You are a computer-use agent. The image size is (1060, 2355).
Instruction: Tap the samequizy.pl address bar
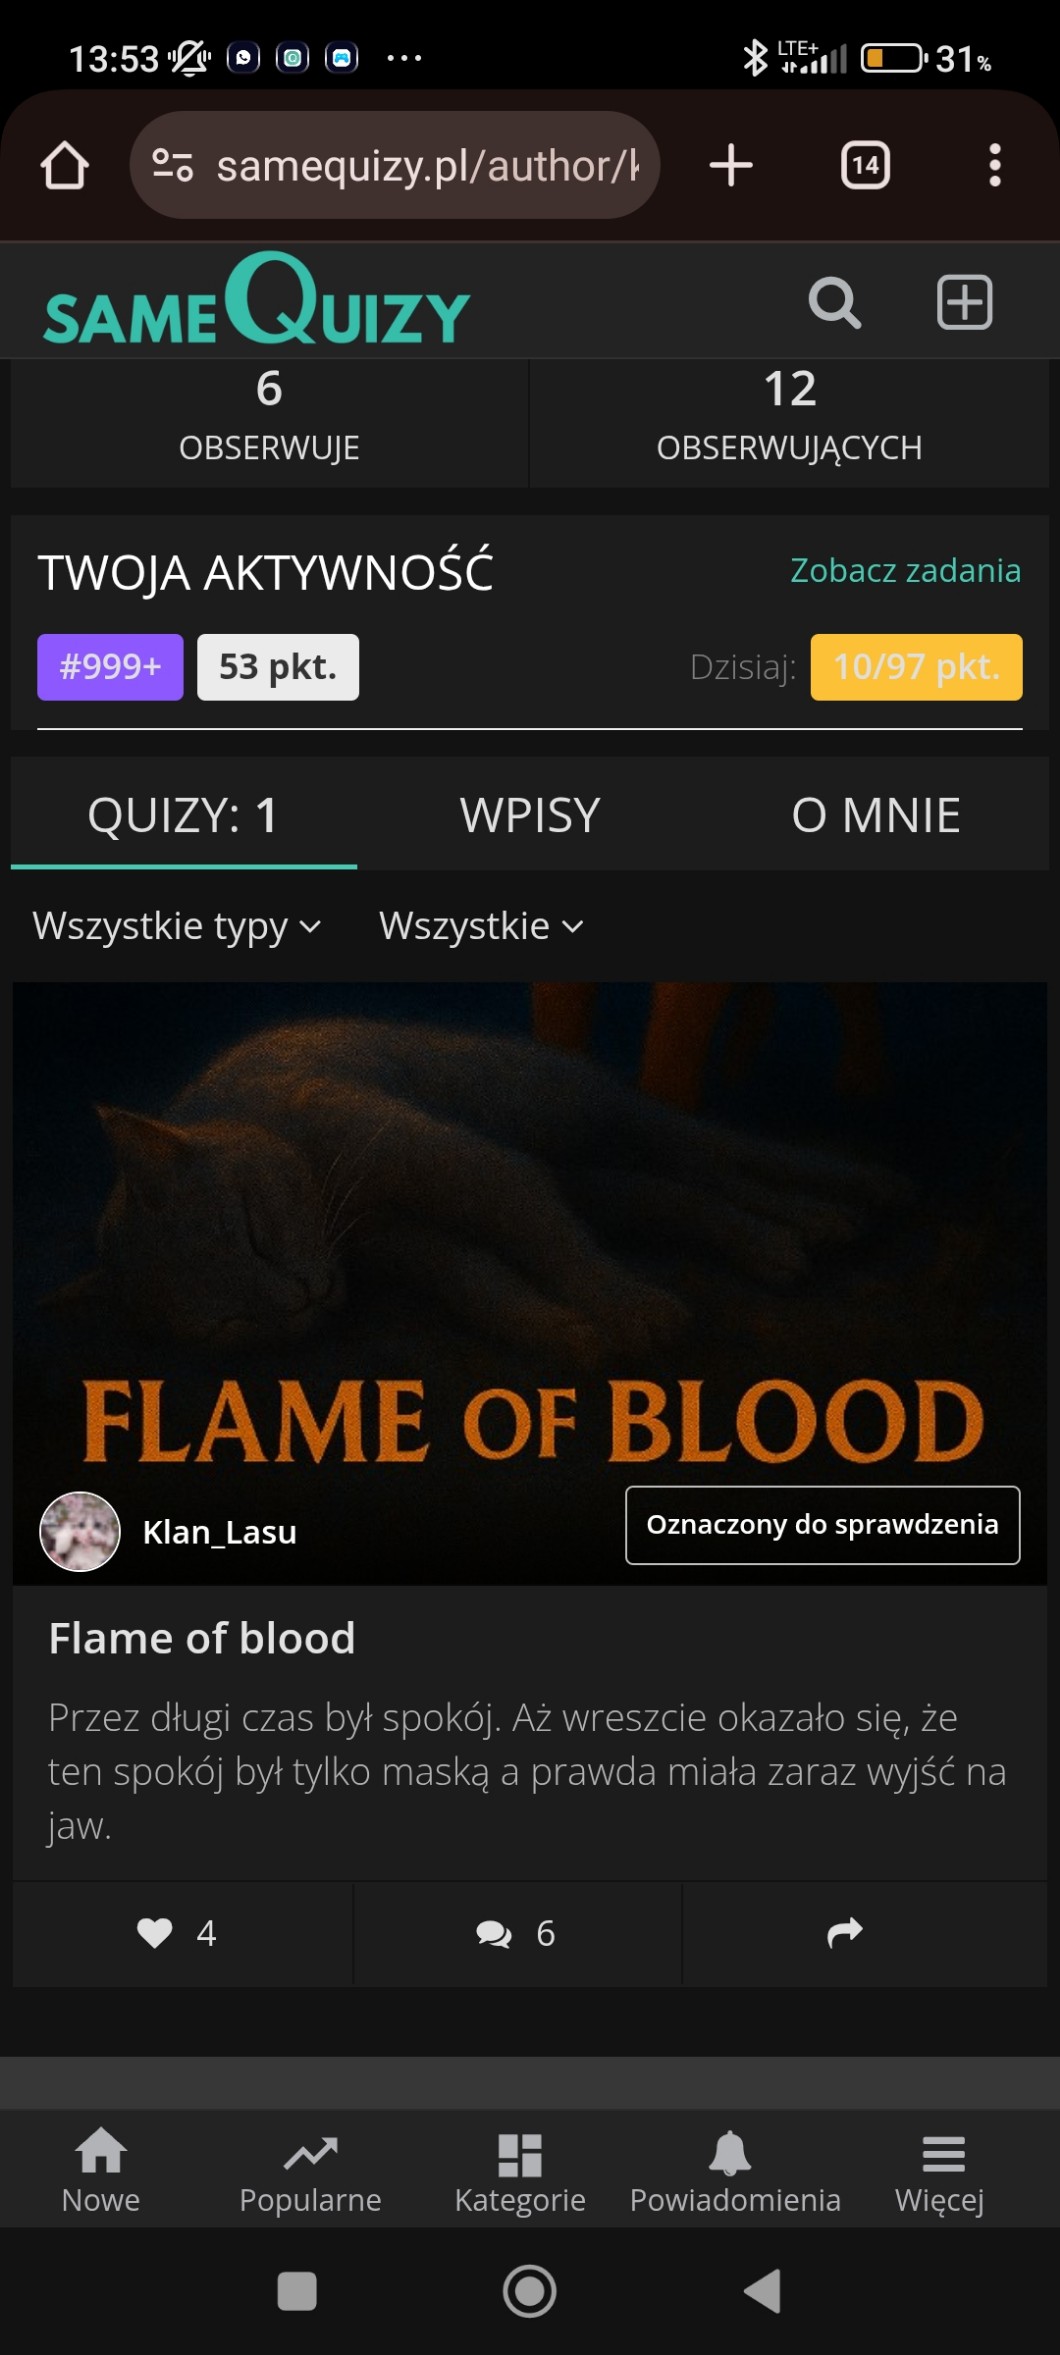(x=395, y=165)
